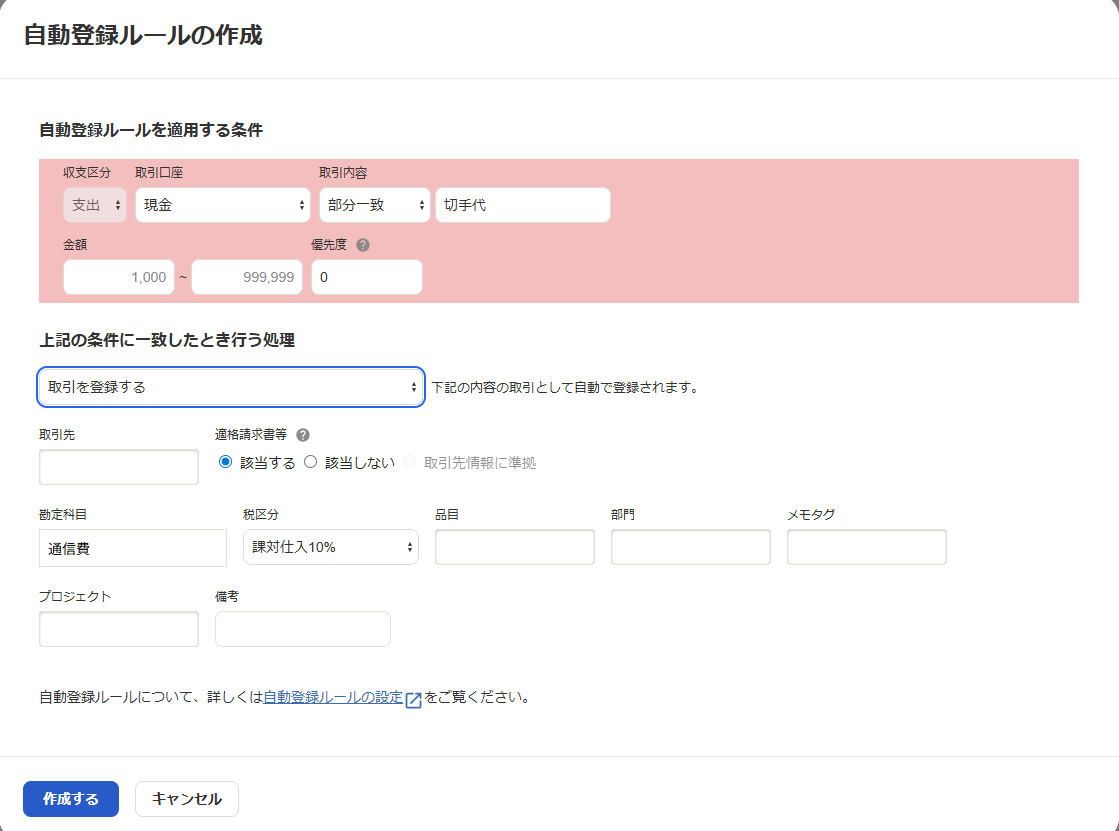Open the 自動登録ルールの設定 help link
Image resolution: width=1119 pixels, height=831 pixels.
coord(332,698)
